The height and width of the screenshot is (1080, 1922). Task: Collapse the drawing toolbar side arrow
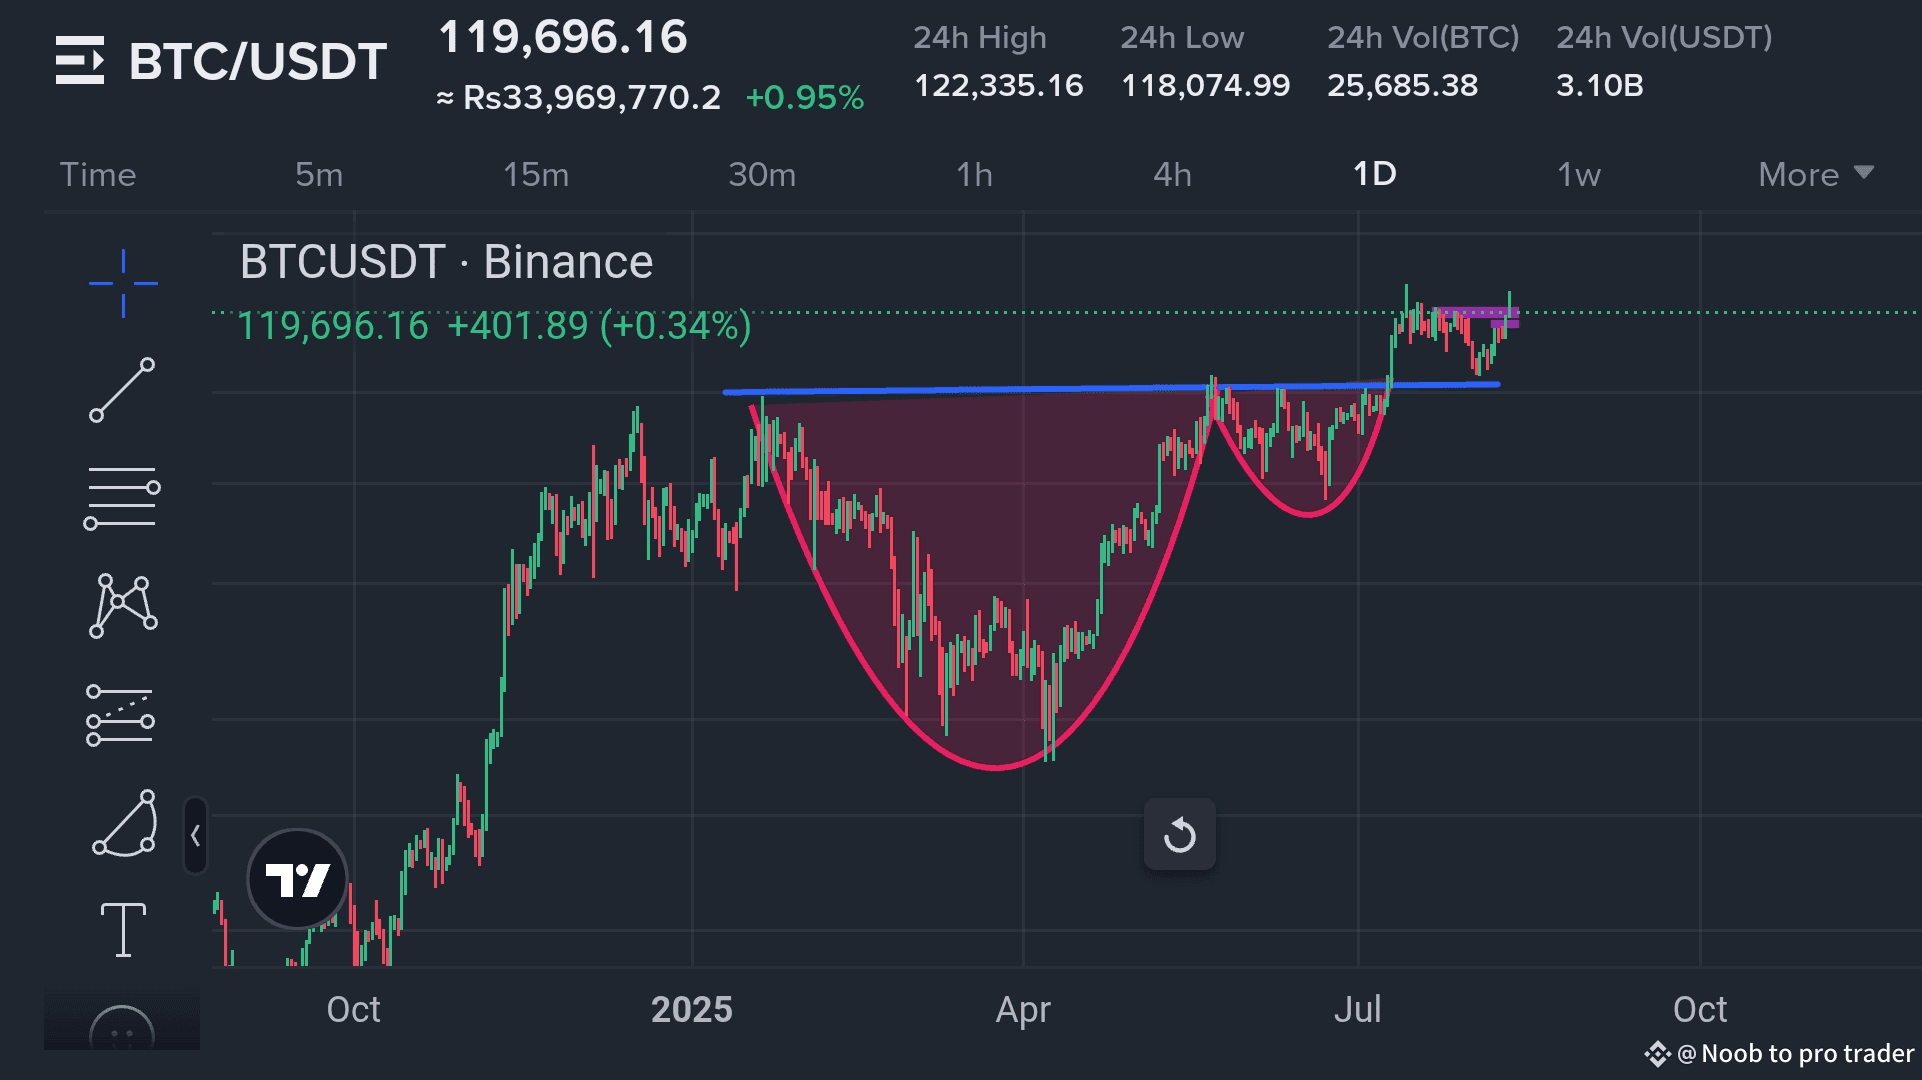(195, 836)
